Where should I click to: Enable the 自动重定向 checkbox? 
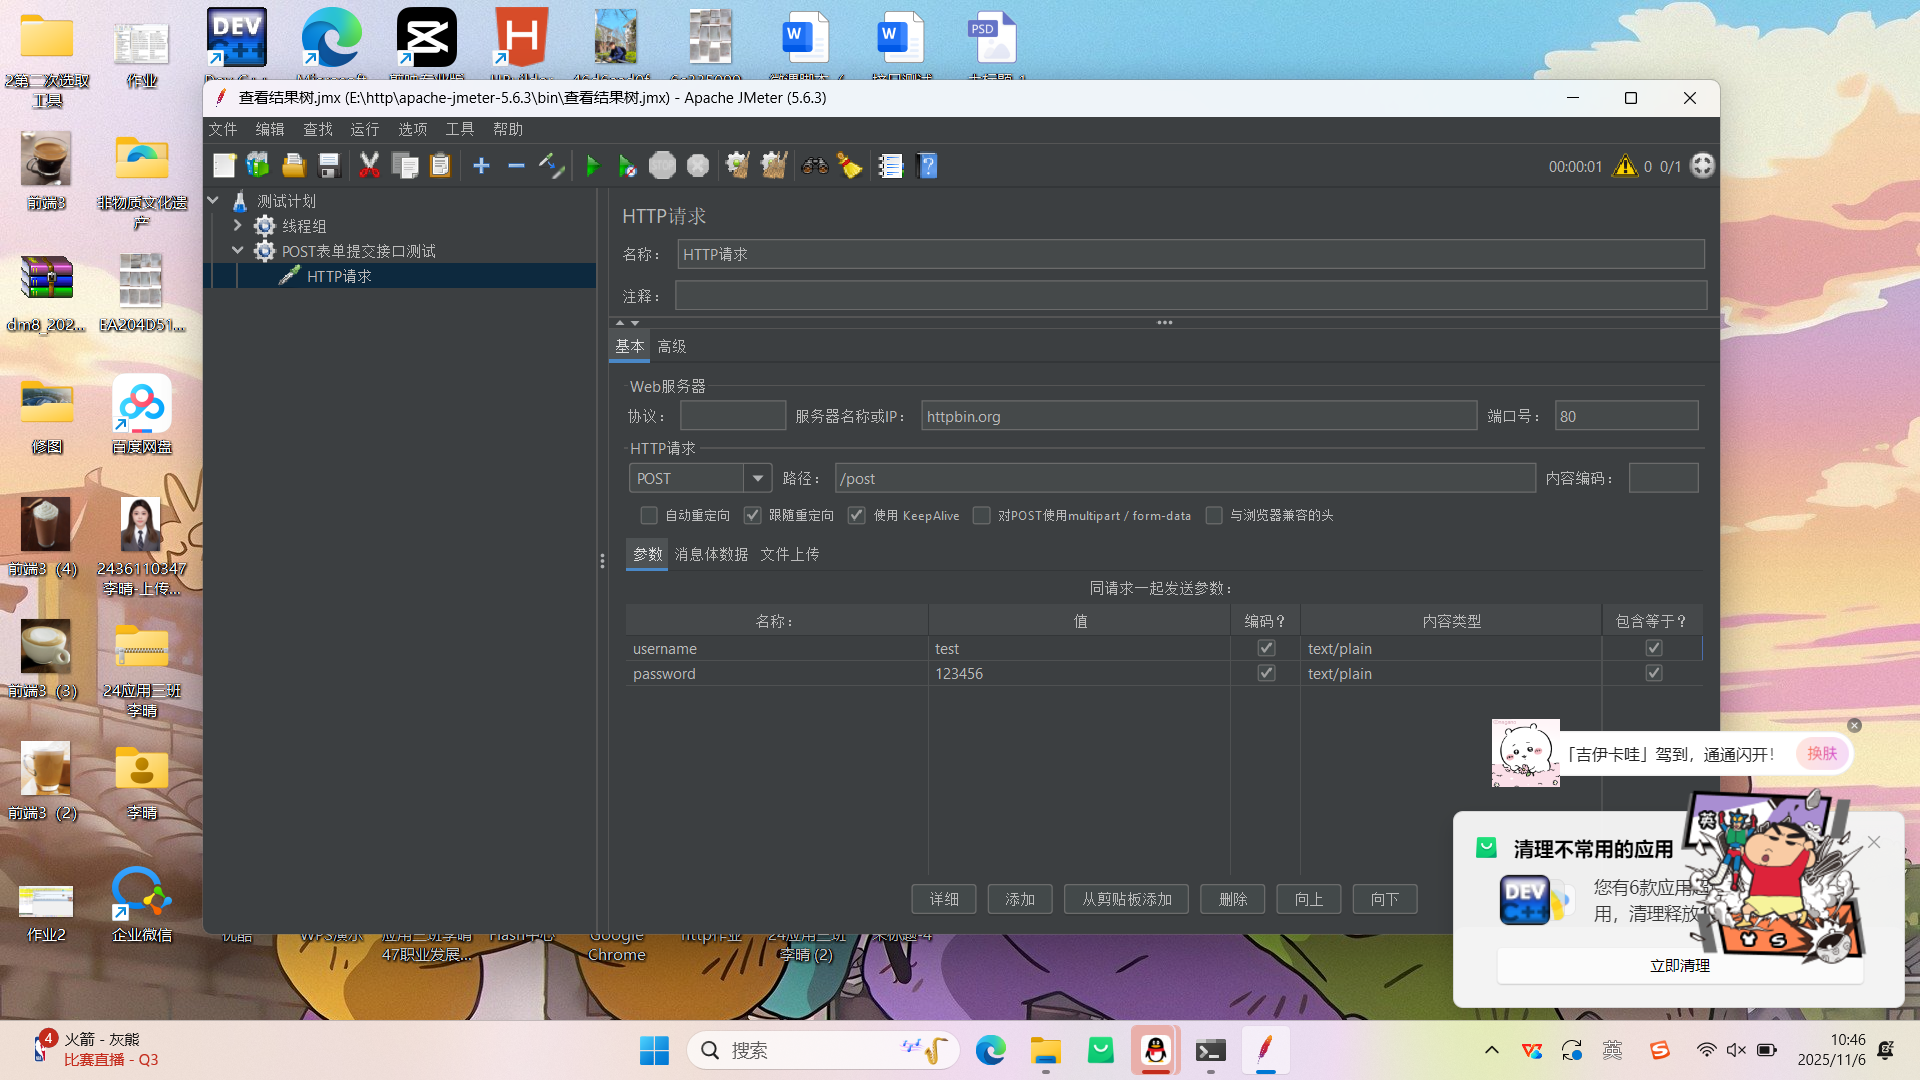[x=649, y=515]
